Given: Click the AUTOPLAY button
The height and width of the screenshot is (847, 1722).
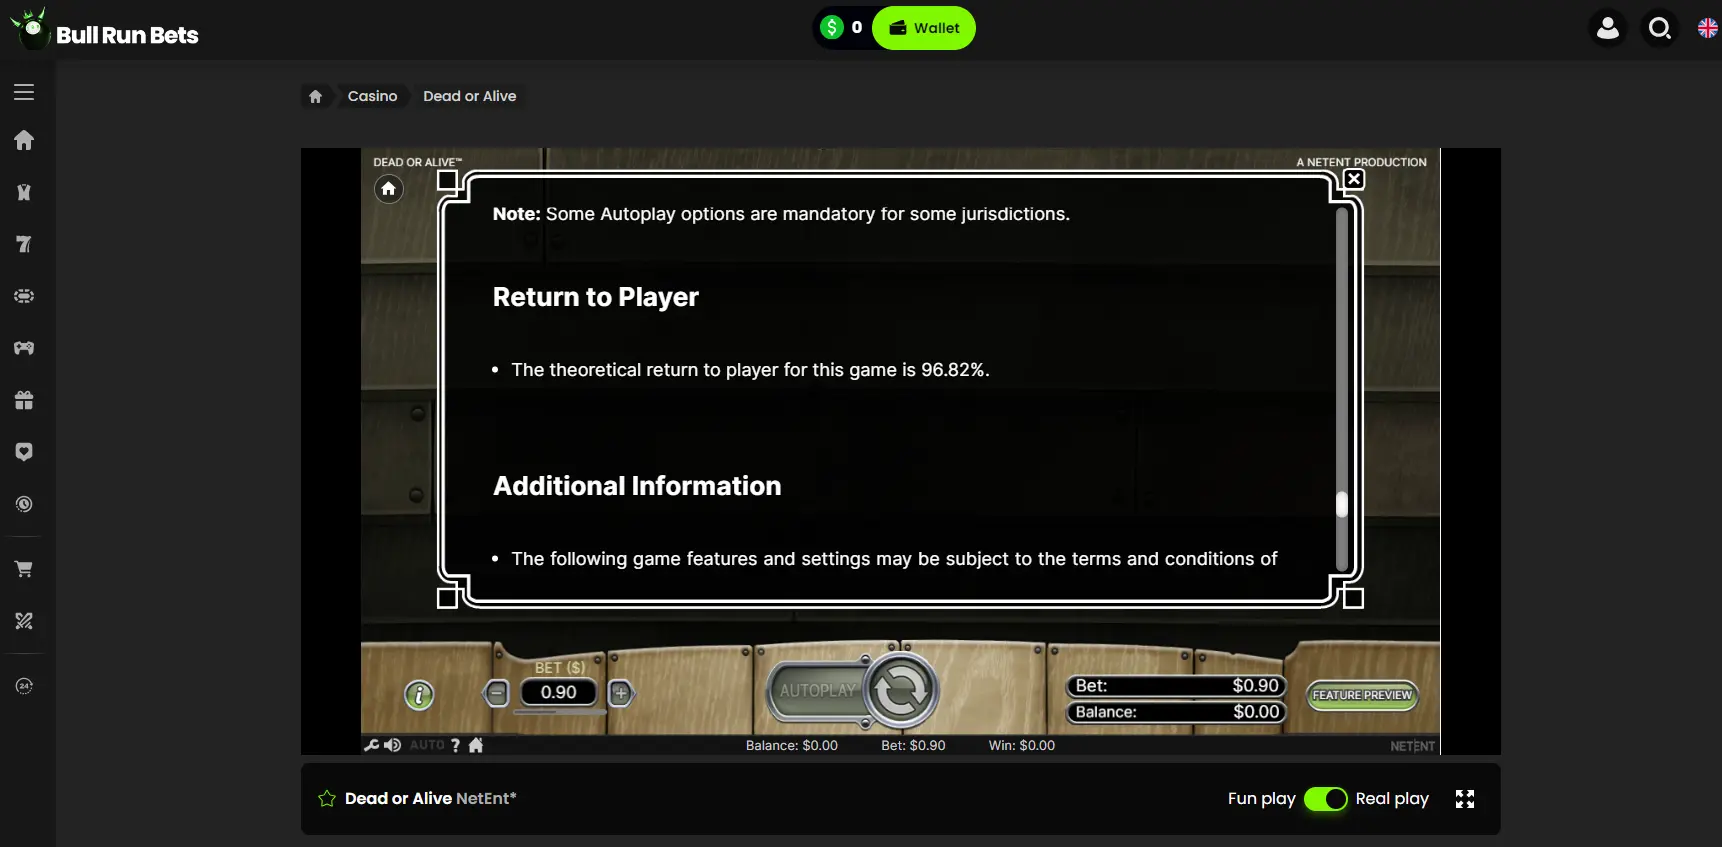Looking at the screenshot, I should [817, 691].
